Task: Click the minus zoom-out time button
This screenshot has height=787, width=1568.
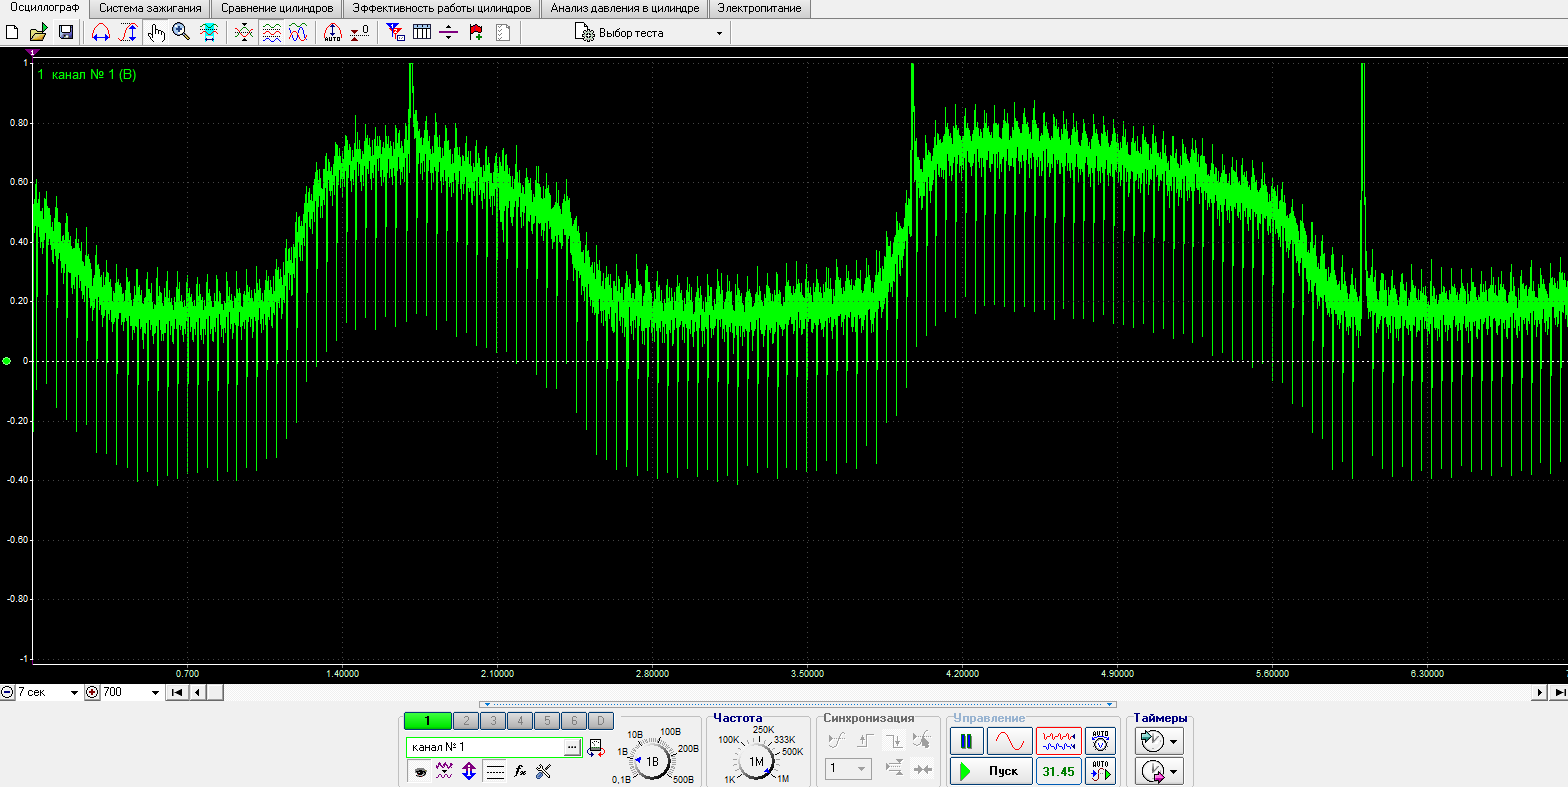Action: [x=7, y=692]
